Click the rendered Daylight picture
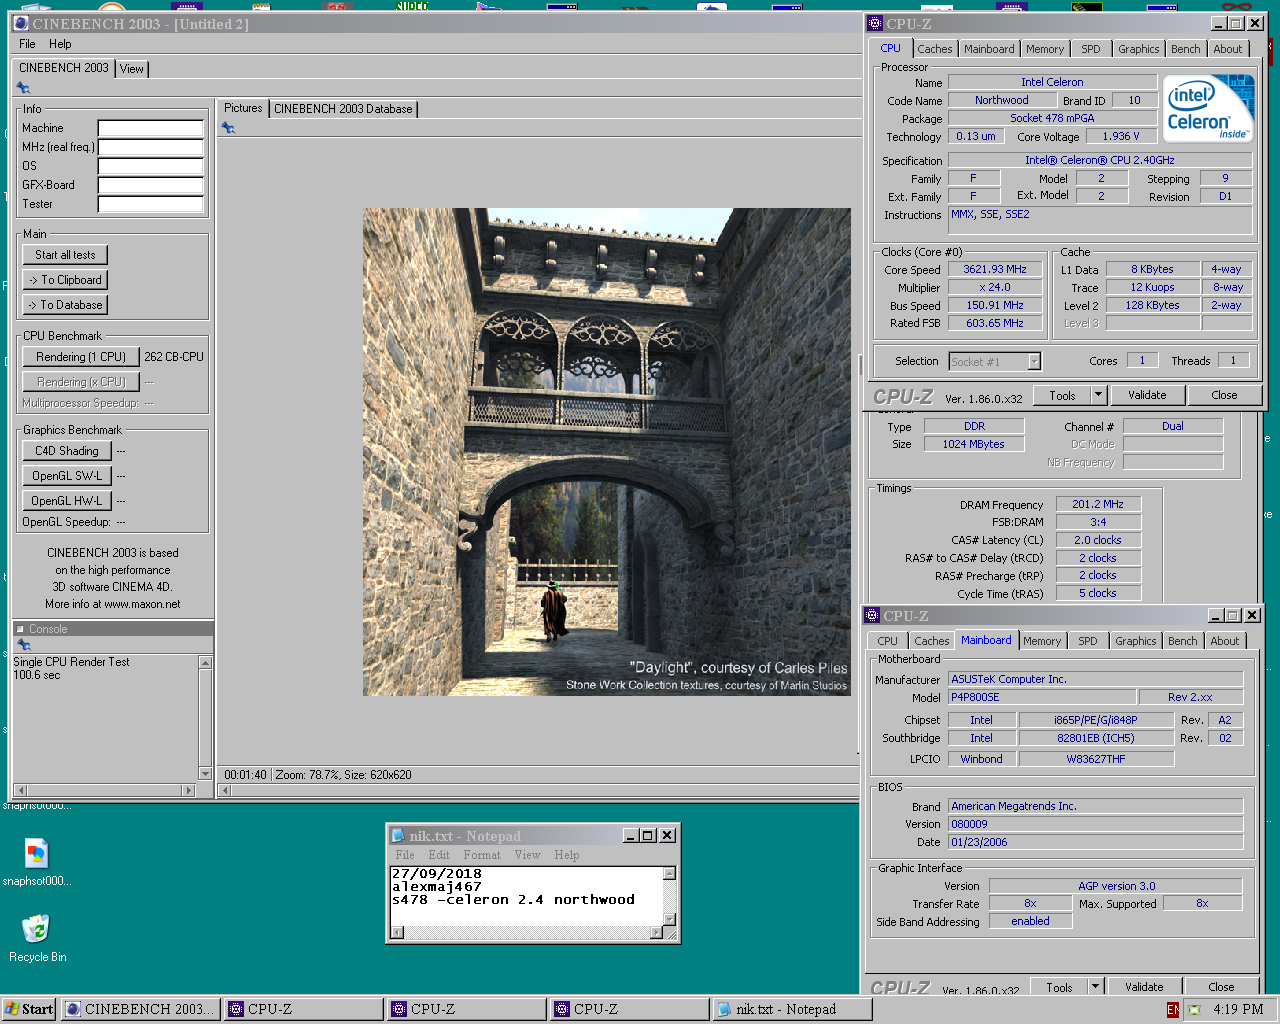The height and width of the screenshot is (1024, 1280). [607, 452]
